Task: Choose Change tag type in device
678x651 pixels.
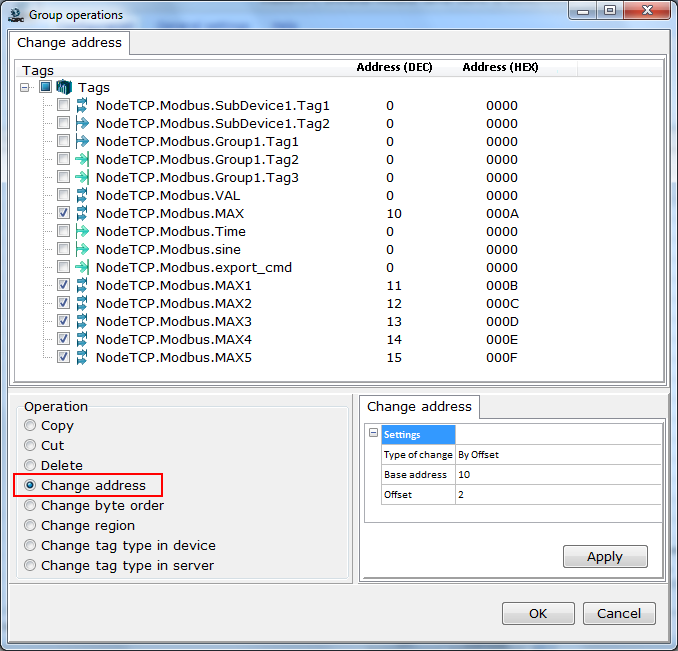Action: tap(30, 546)
